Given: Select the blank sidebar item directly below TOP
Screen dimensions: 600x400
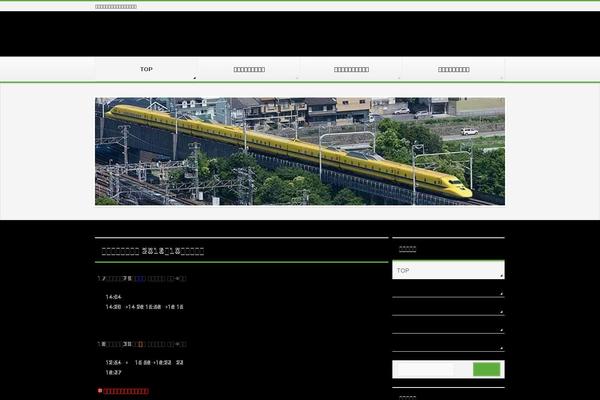Looking at the screenshot, I should click(x=448, y=288).
